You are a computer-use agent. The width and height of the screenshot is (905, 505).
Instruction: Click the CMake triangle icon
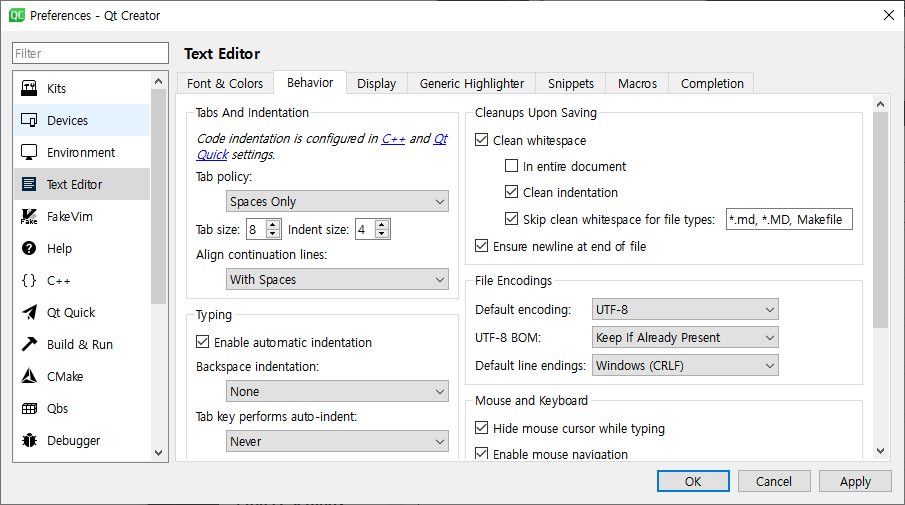[29, 376]
